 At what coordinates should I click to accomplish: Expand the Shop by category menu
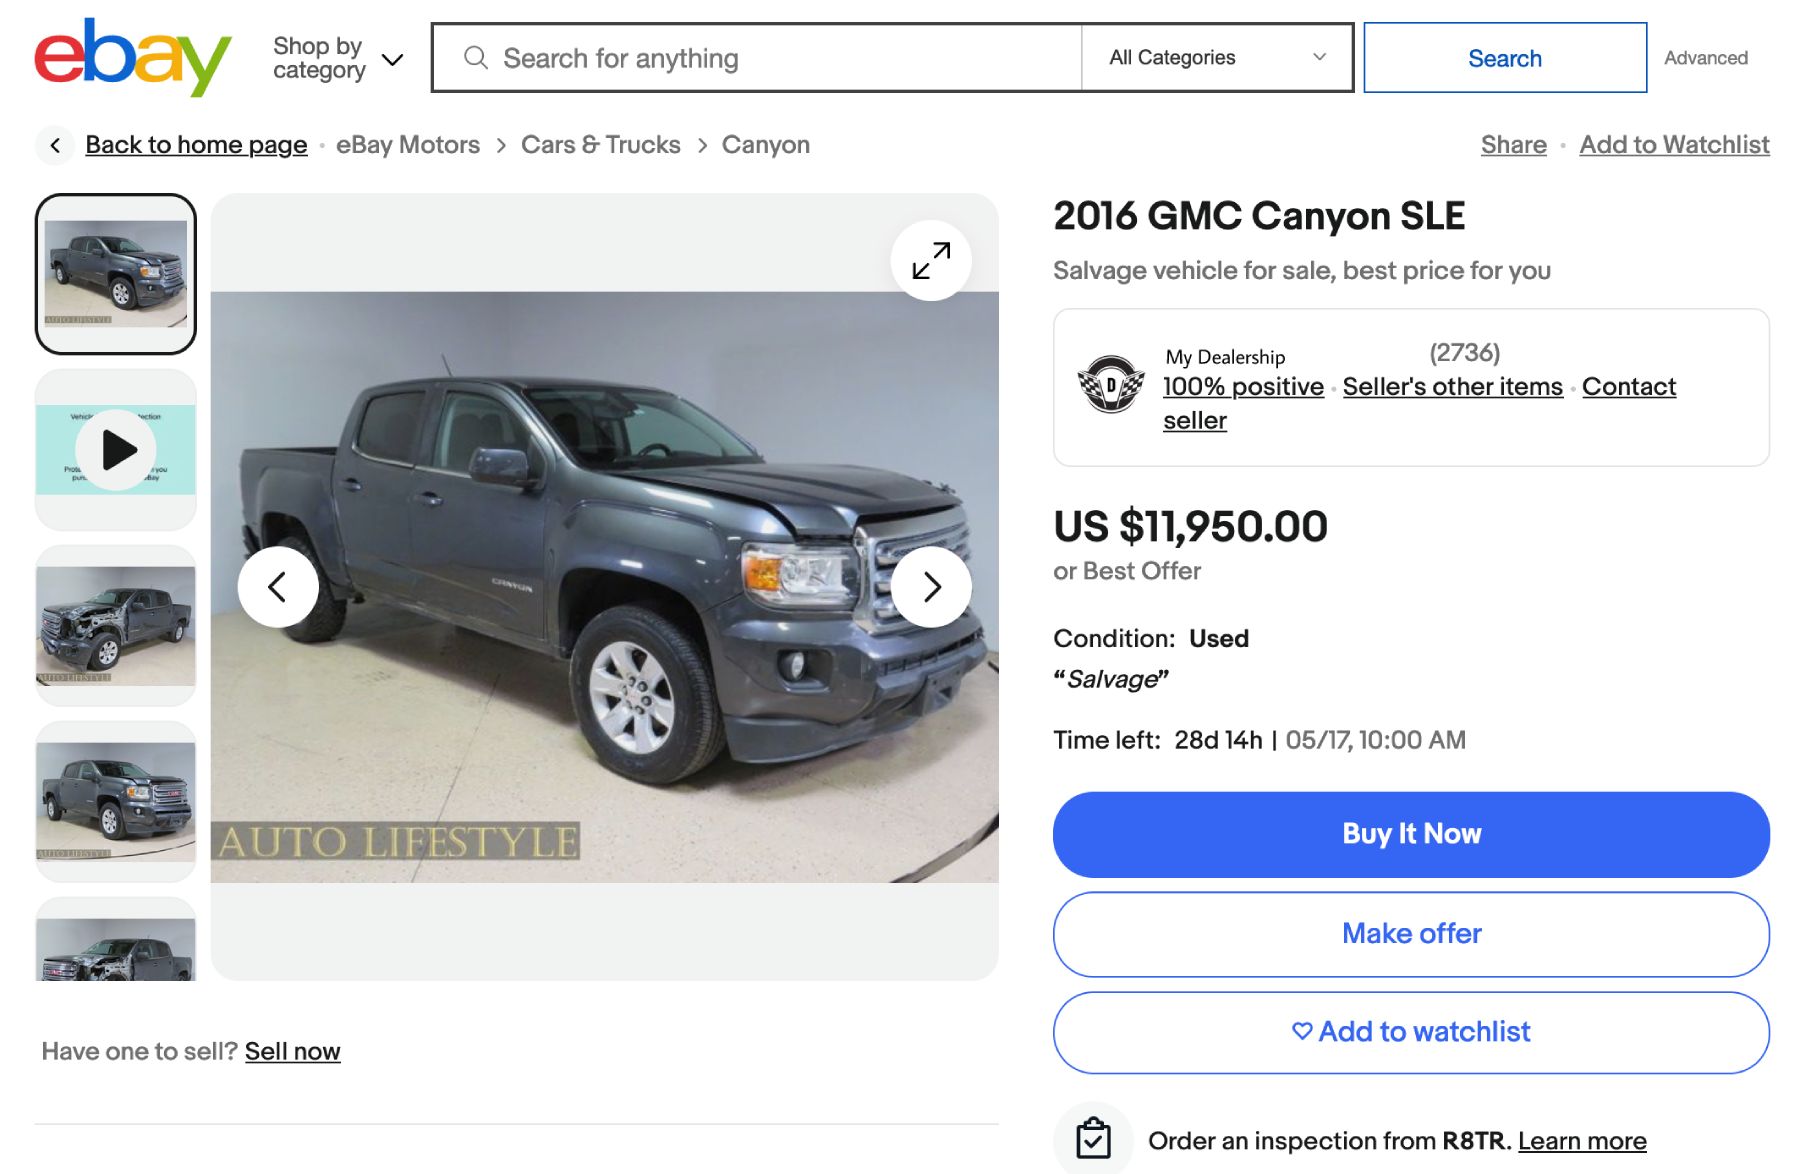(333, 57)
